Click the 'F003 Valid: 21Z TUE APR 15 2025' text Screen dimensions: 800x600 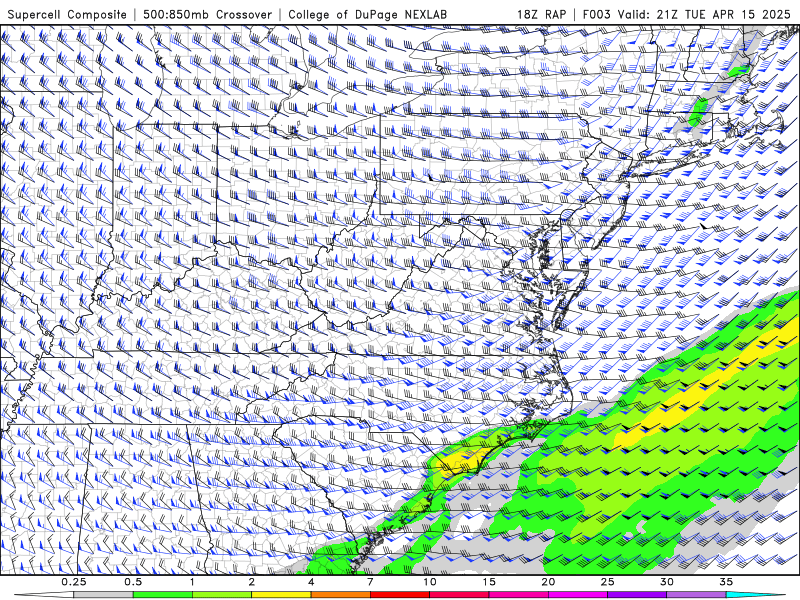(x=687, y=14)
